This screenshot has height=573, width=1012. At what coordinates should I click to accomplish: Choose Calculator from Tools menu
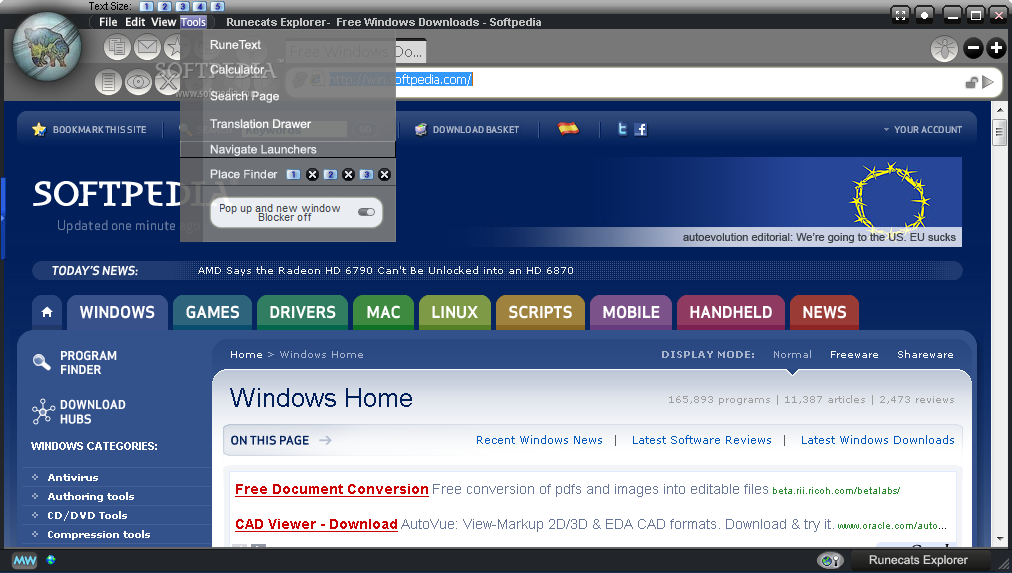coord(237,70)
